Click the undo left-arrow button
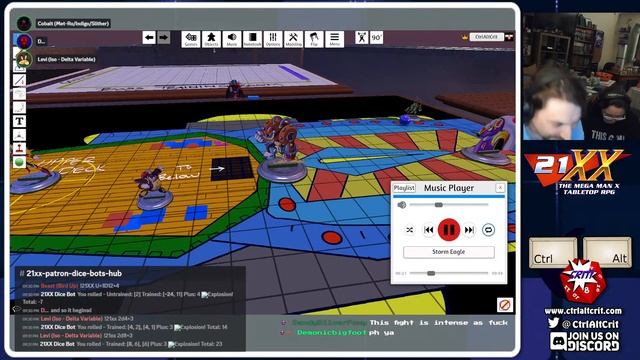This screenshot has height=360, width=640. [149, 38]
